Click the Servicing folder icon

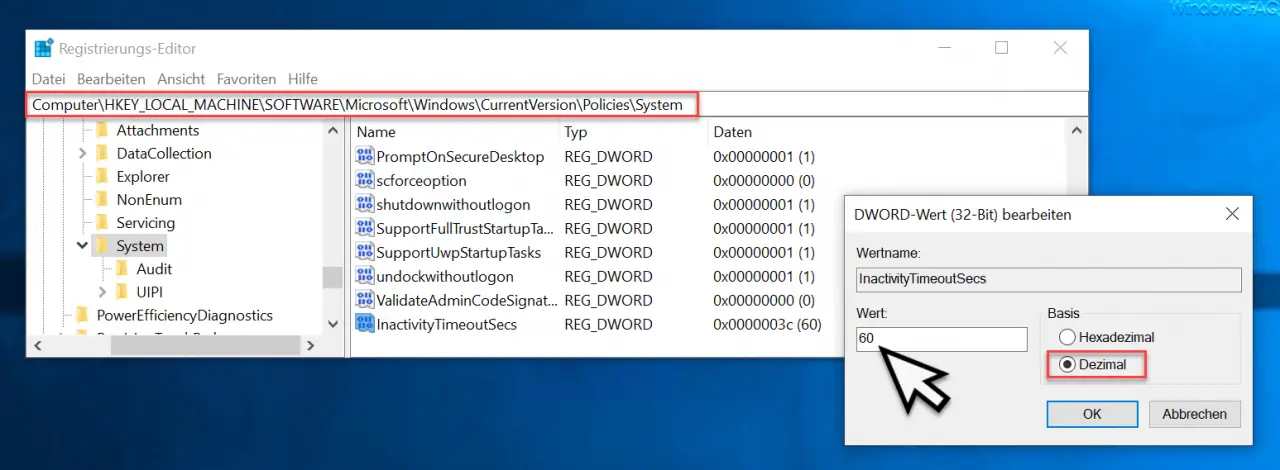point(101,222)
